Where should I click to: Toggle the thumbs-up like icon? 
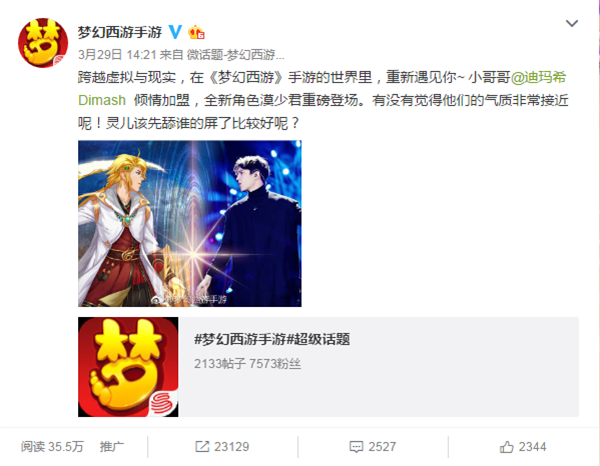tap(506, 446)
